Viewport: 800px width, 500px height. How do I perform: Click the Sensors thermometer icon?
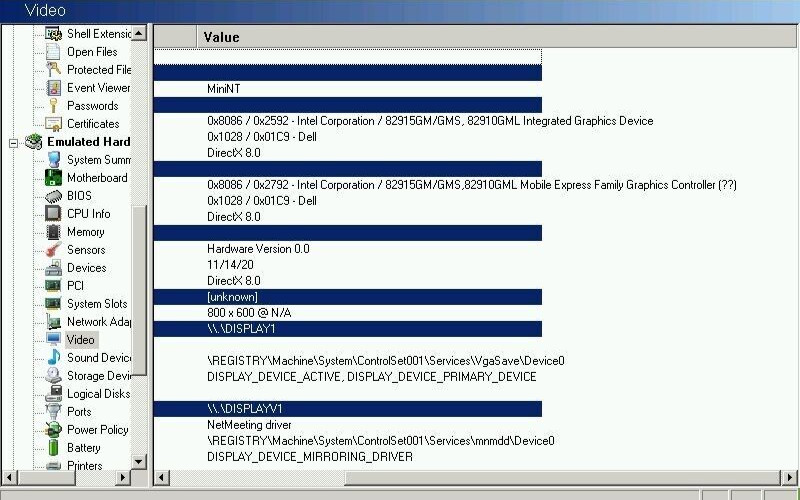point(53,249)
